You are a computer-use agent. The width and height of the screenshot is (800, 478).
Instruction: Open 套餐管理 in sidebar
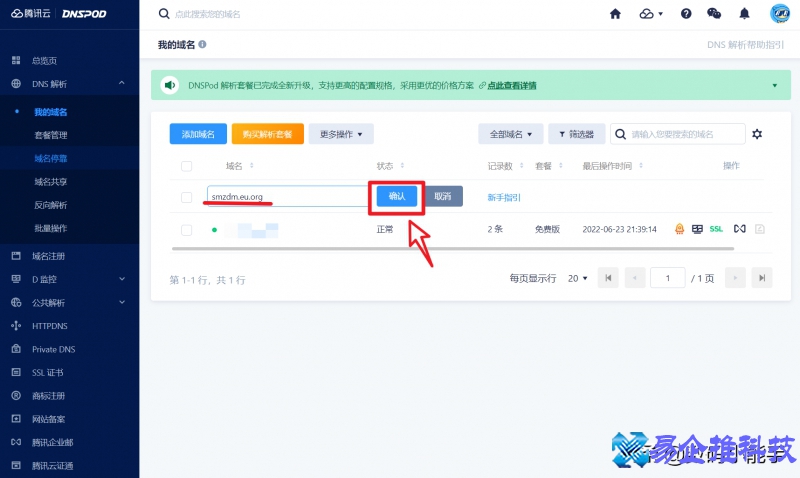coord(51,135)
